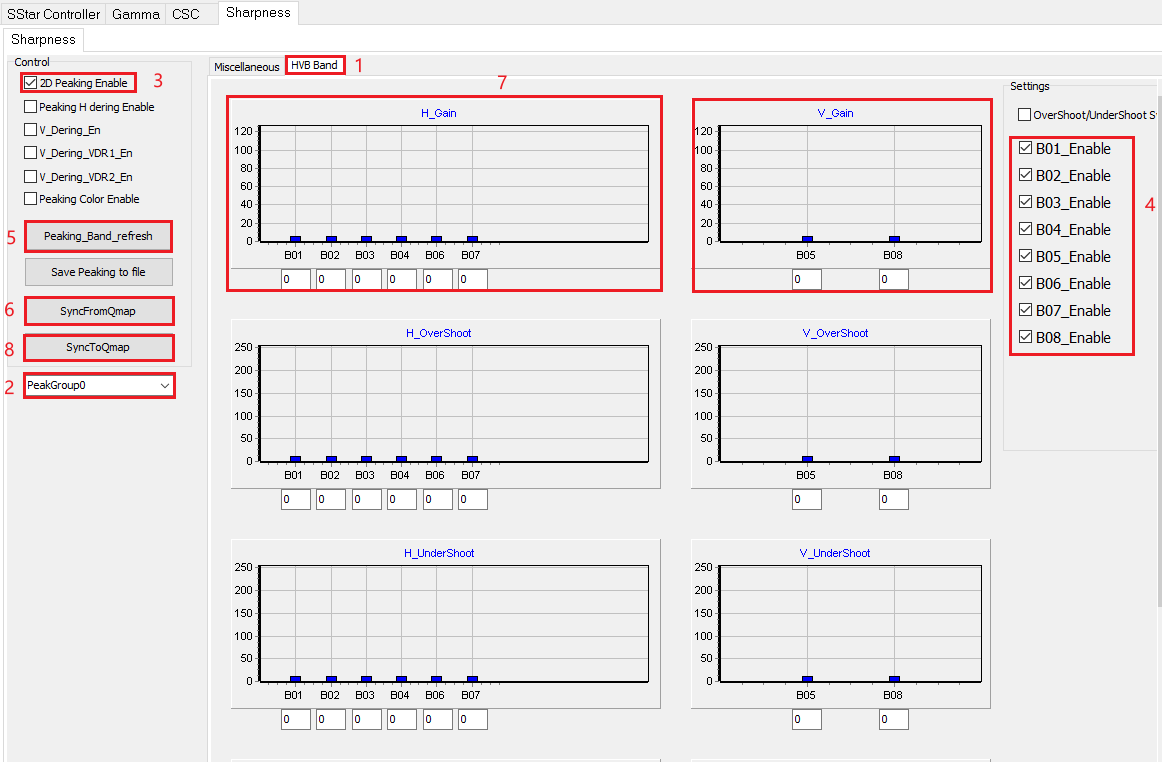This screenshot has height=762, width=1162.
Task: Click the H_Gain B02 value field
Action: coord(331,279)
